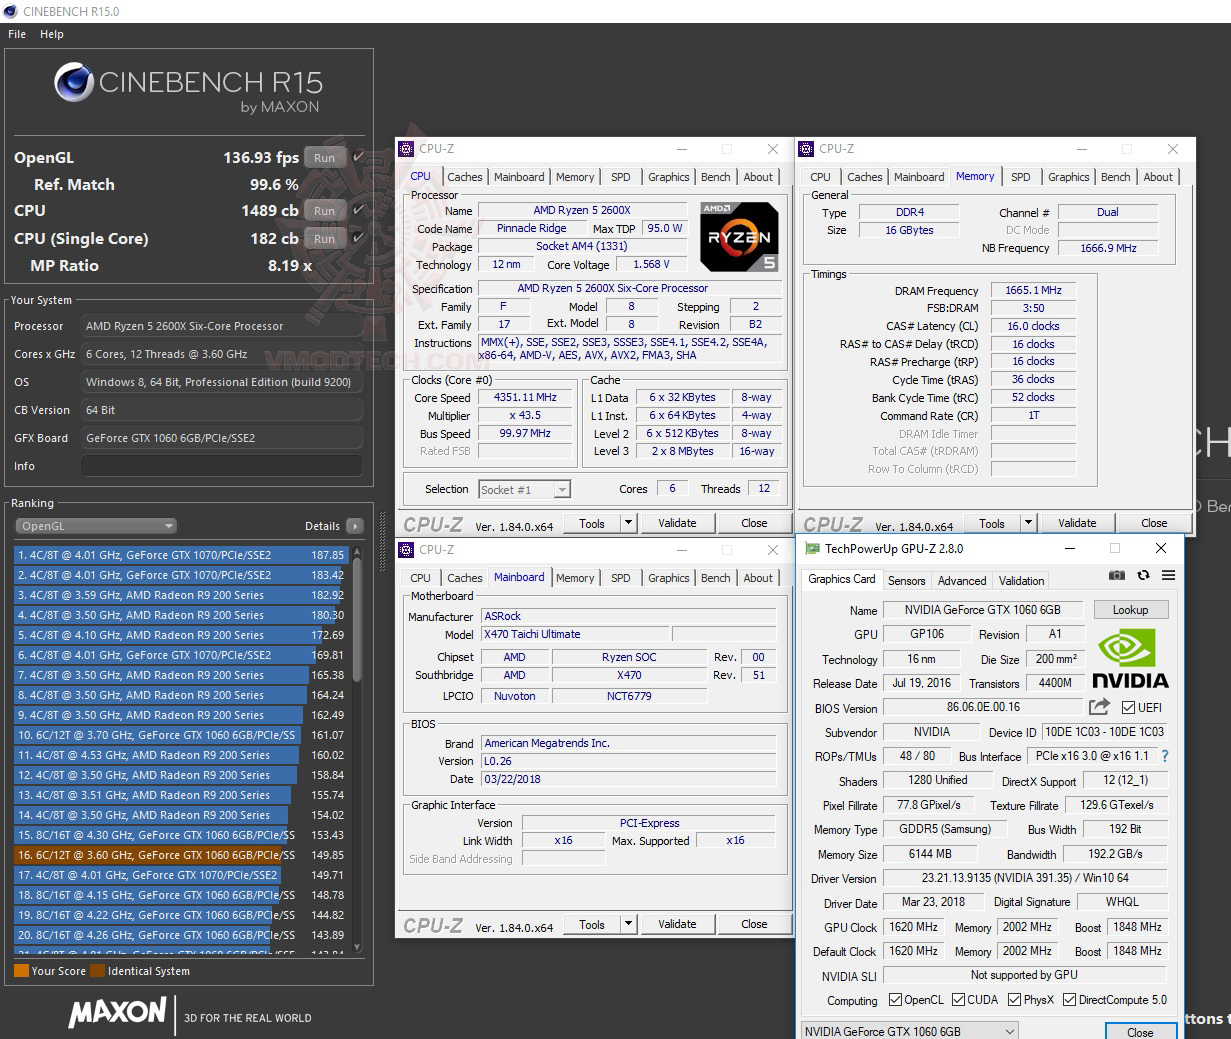Switch to Caches tab in CPU-Z CPU window
1231x1039 pixels.
point(464,177)
